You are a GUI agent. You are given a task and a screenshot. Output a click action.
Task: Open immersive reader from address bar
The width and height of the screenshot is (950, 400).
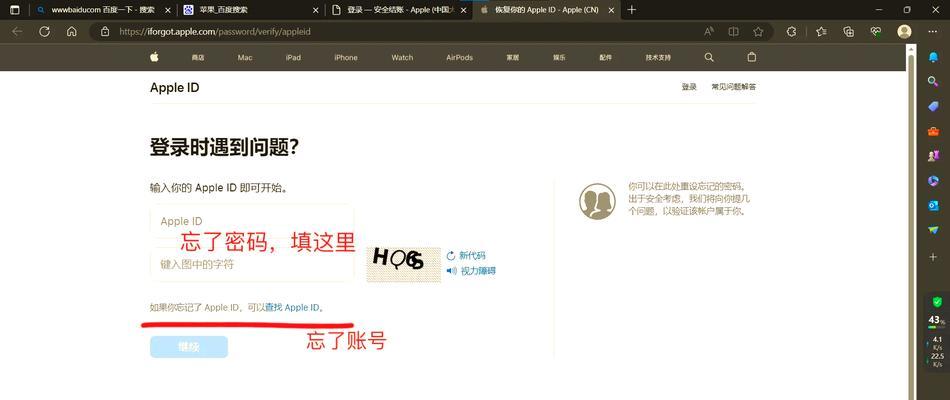[x=733, y=32]
